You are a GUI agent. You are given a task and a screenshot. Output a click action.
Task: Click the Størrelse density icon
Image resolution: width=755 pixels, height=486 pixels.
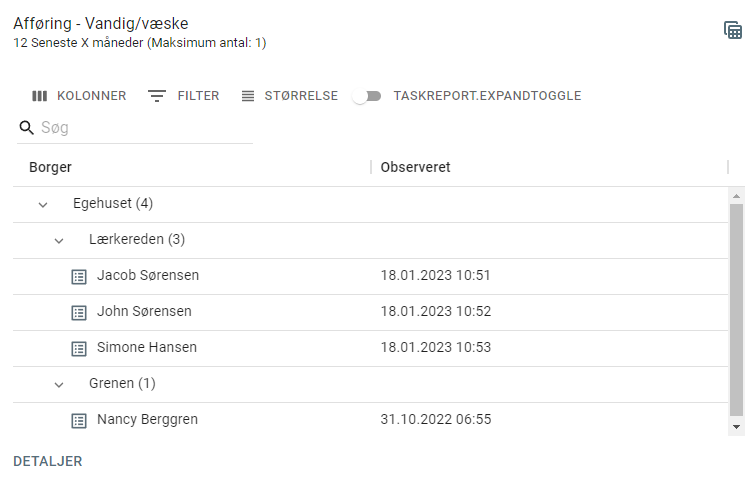click(x=247, y=96)
